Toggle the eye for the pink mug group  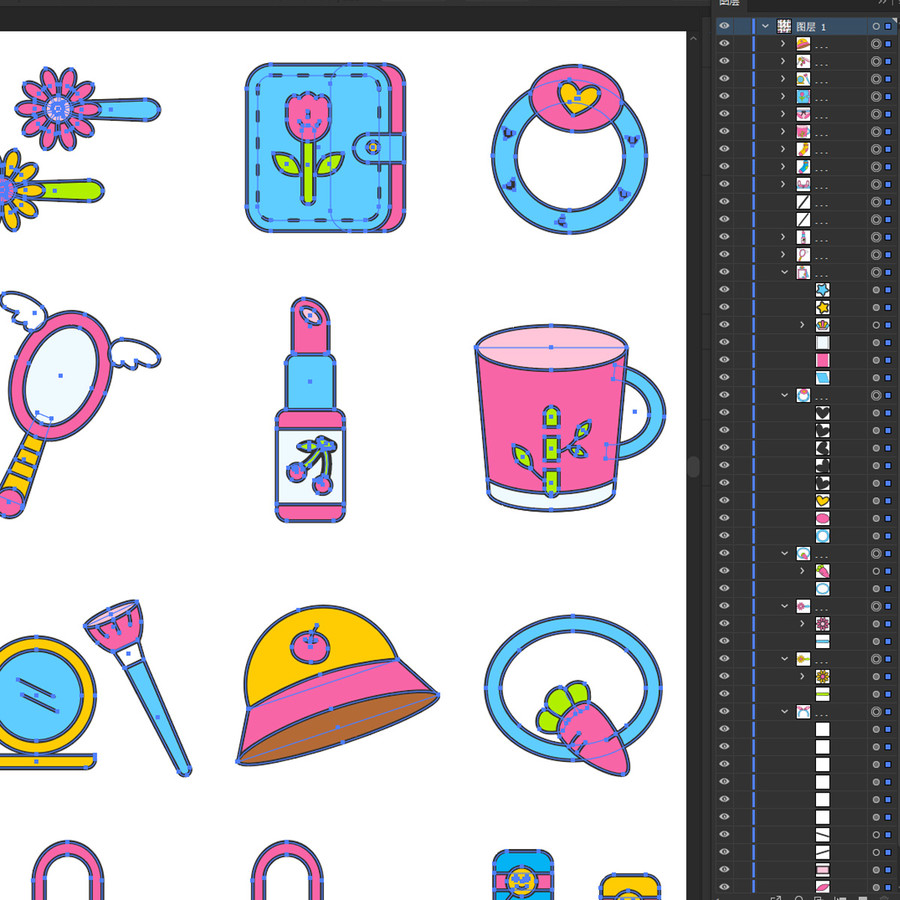(724, 131)
